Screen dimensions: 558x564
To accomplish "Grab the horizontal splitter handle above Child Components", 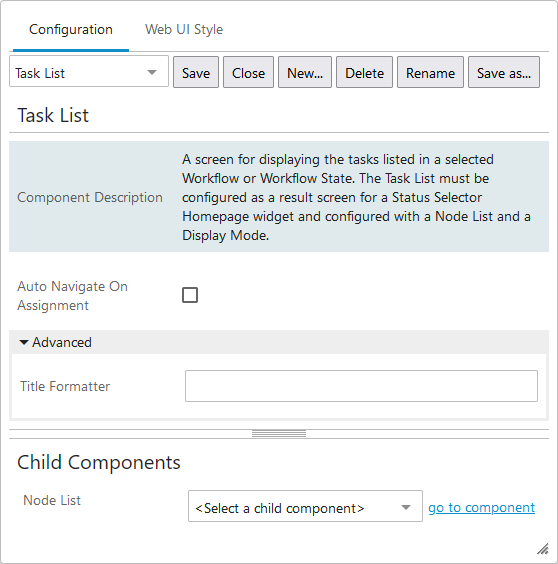I will [x=279, y=434].
